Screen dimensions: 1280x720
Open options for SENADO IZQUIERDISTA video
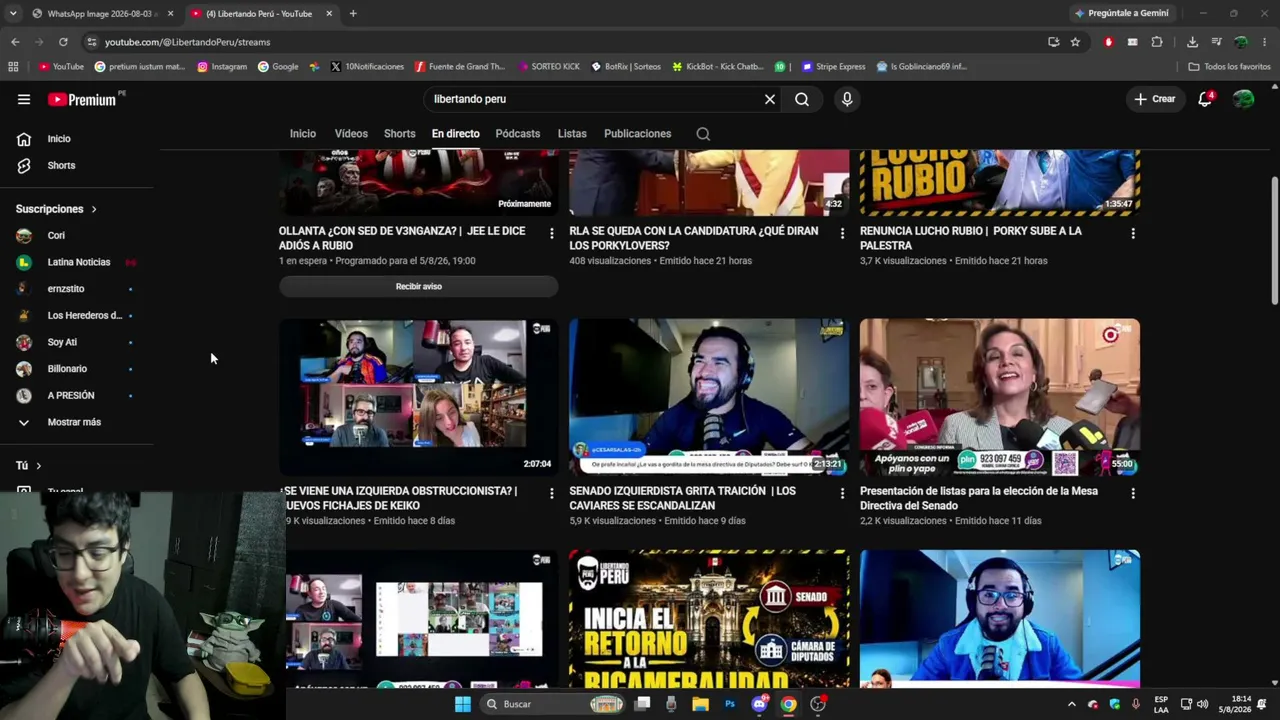click(842, 493)
